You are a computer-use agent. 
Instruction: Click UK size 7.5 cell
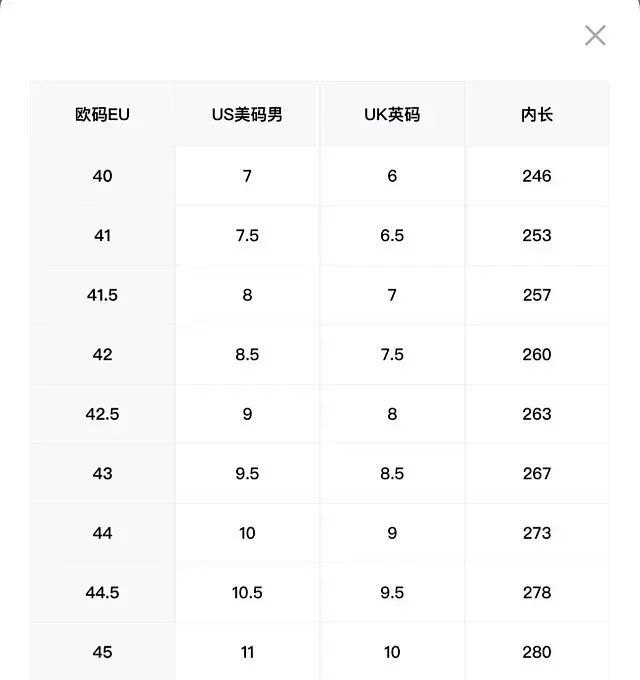pyautogui.click(x=392, y=355)
